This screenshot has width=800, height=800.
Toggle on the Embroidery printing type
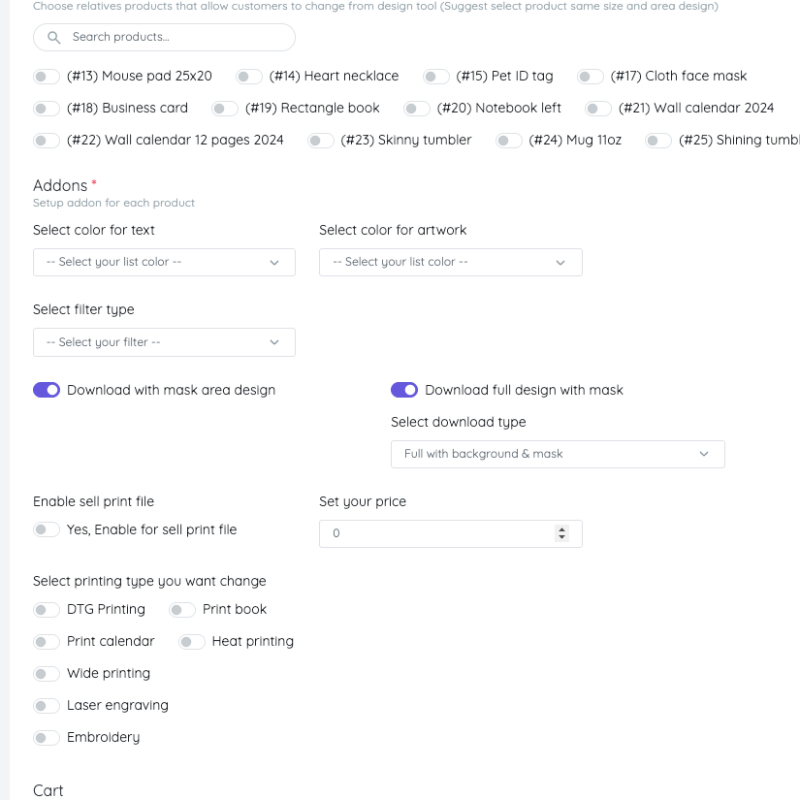pos(46,737)
